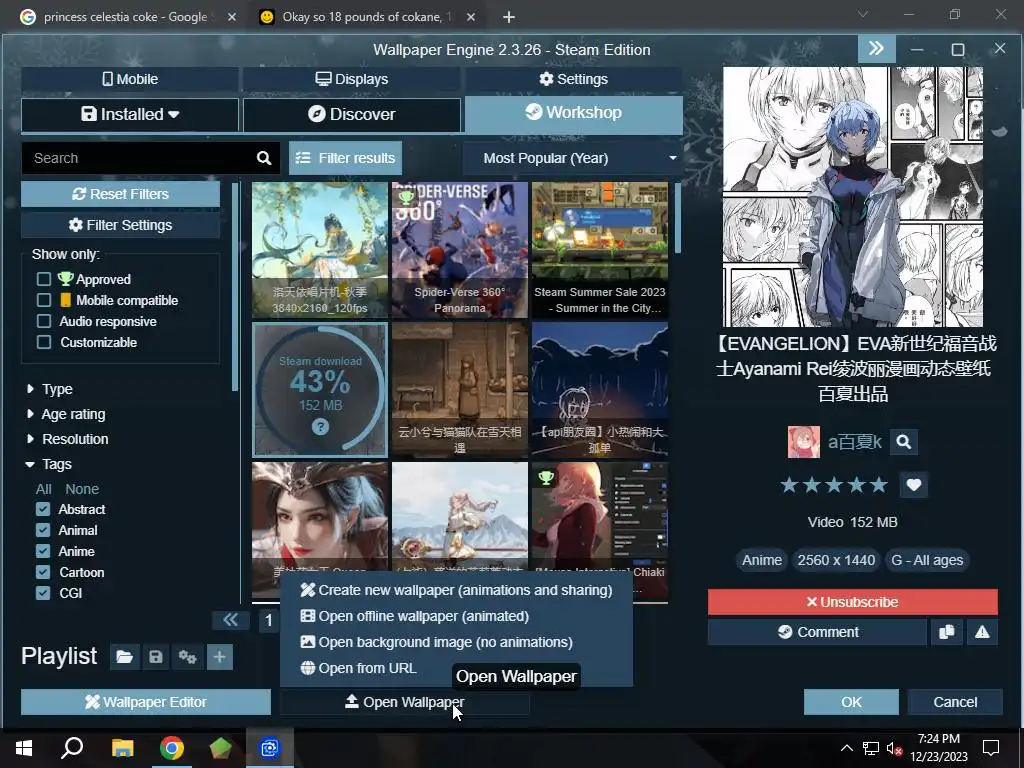Save playlist floppy disk icon
The image size is (1024, 768).
(155, 656)
